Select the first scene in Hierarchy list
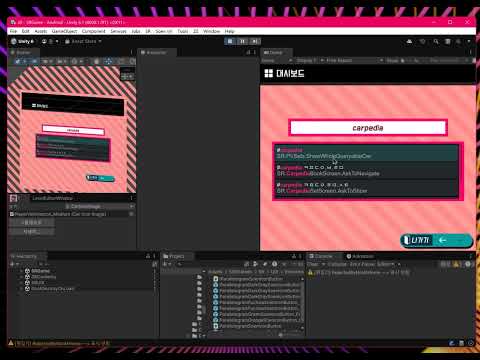 coord(40,271)
